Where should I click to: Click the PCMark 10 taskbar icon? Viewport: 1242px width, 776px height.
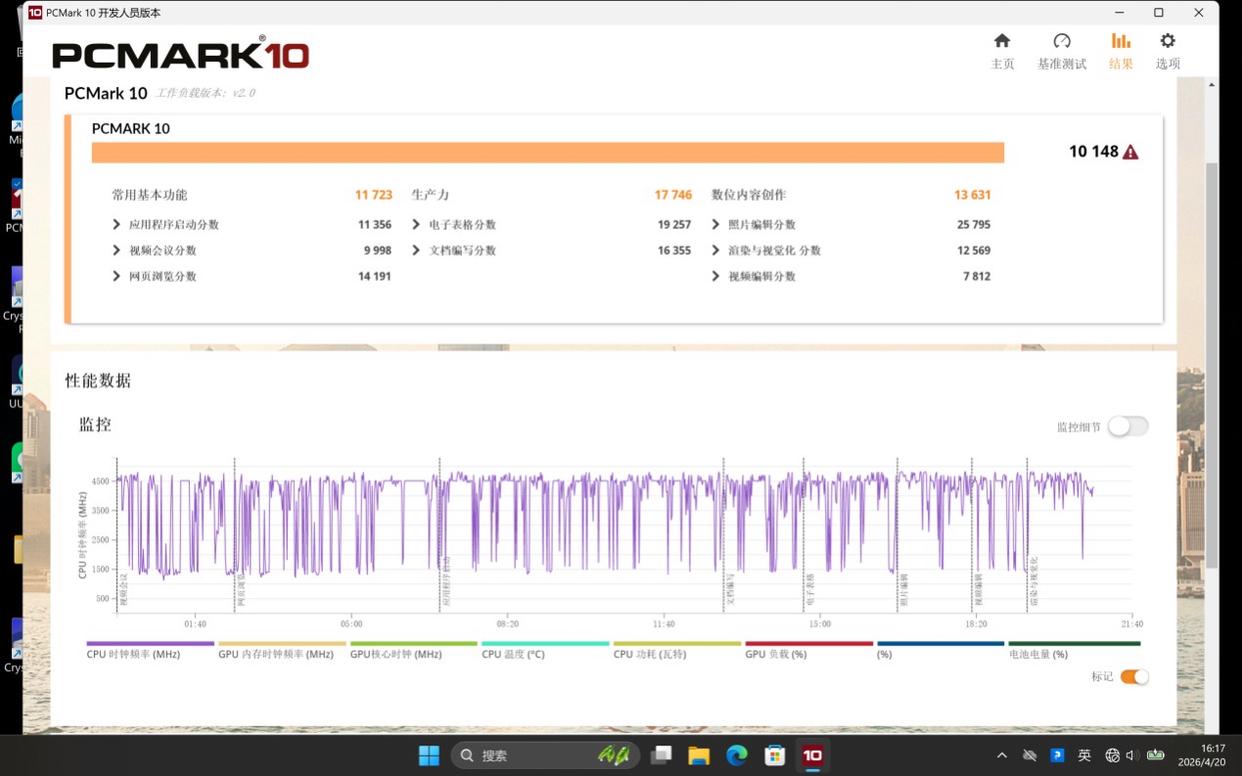tap(812, 755)
